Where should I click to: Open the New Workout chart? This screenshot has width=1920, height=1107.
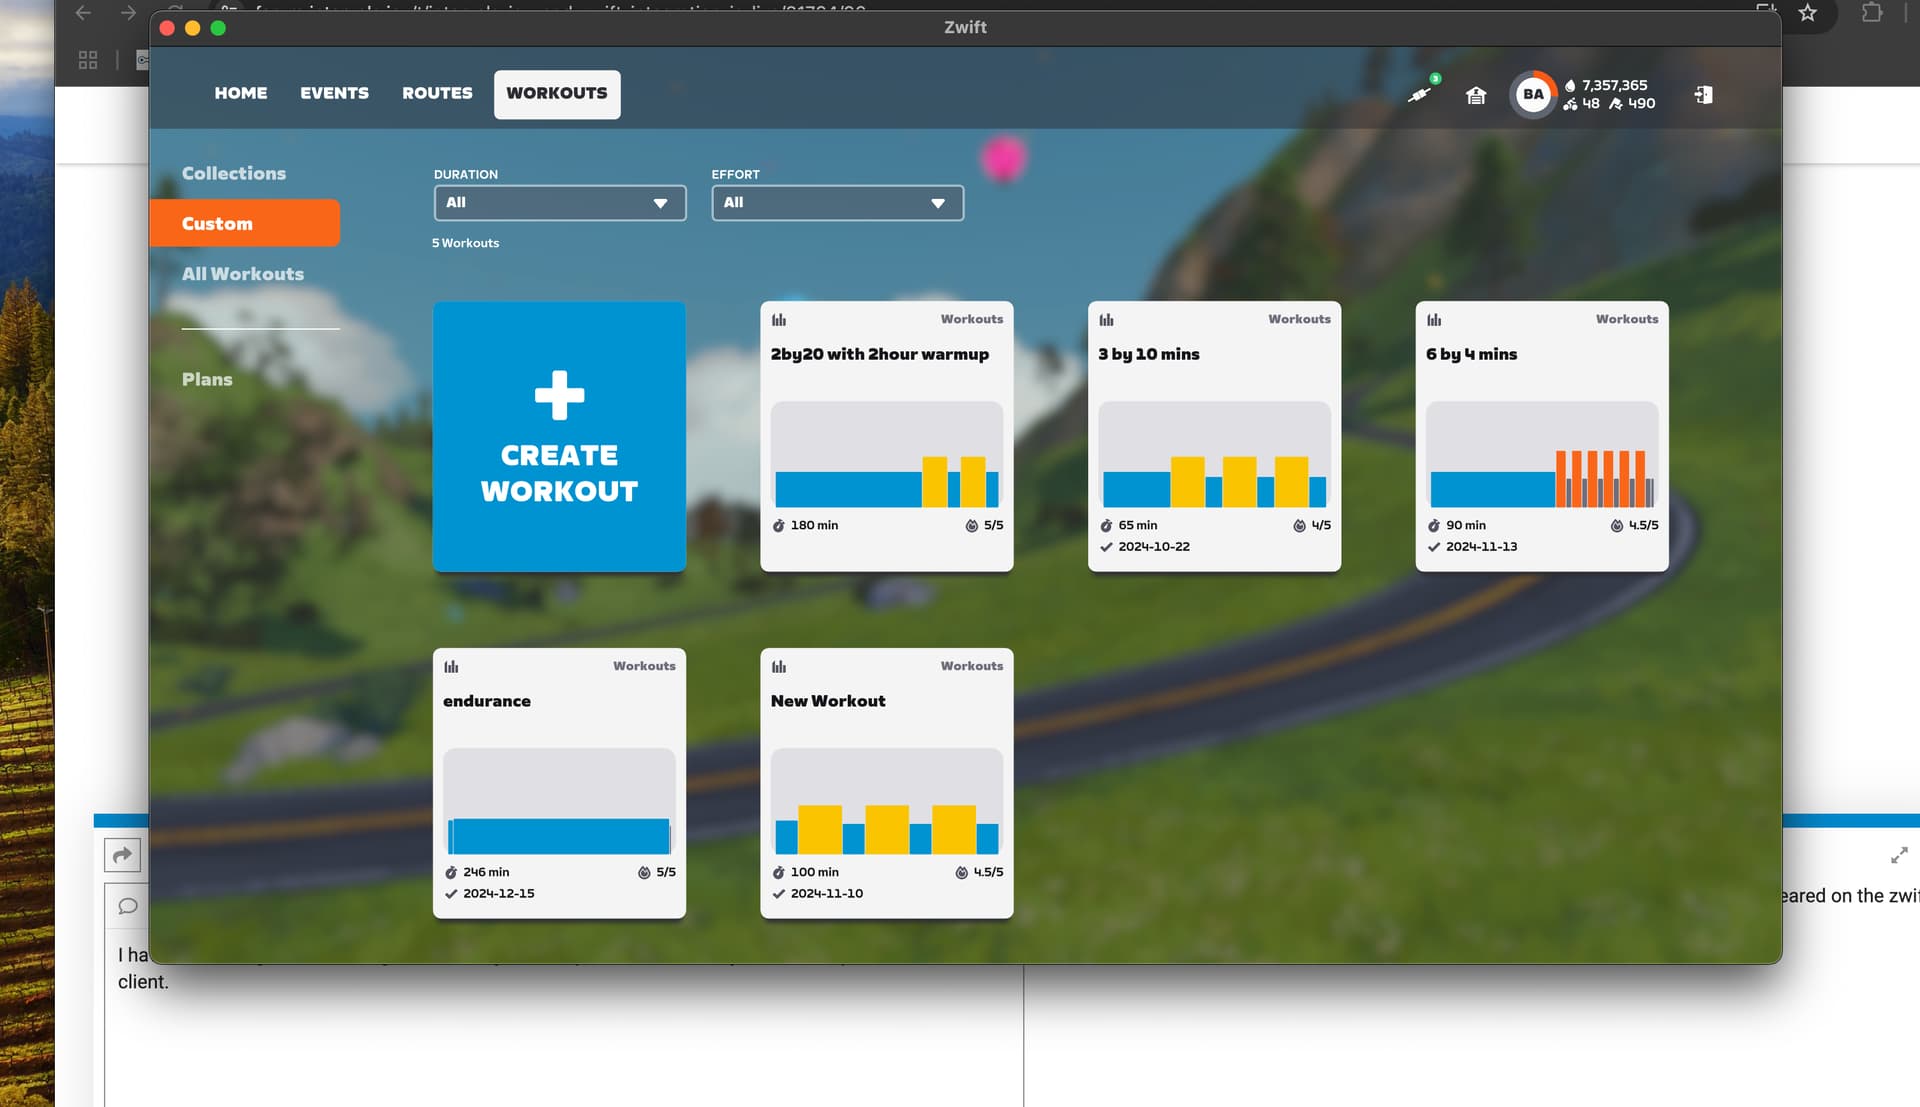pyautogui.click(x=887, y=803)
